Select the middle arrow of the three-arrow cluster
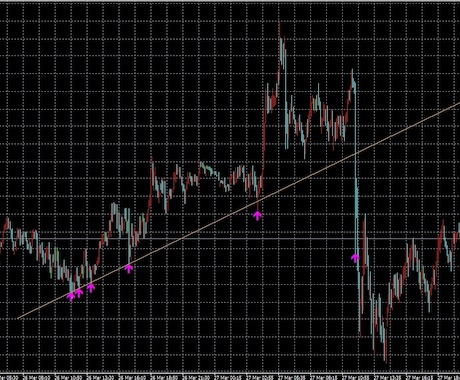This screenshot has width=460, height=380. [79, 293]
